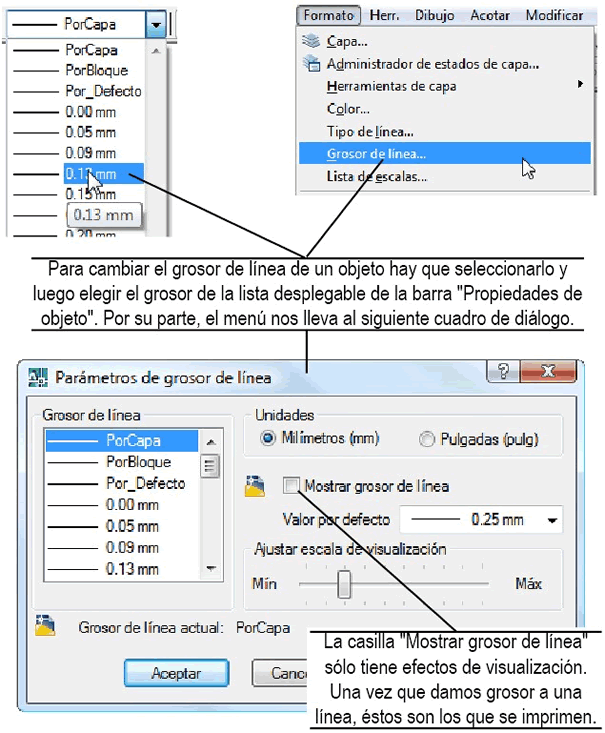Click the help question mark button
Screen dimensions: 605x733
503,372
